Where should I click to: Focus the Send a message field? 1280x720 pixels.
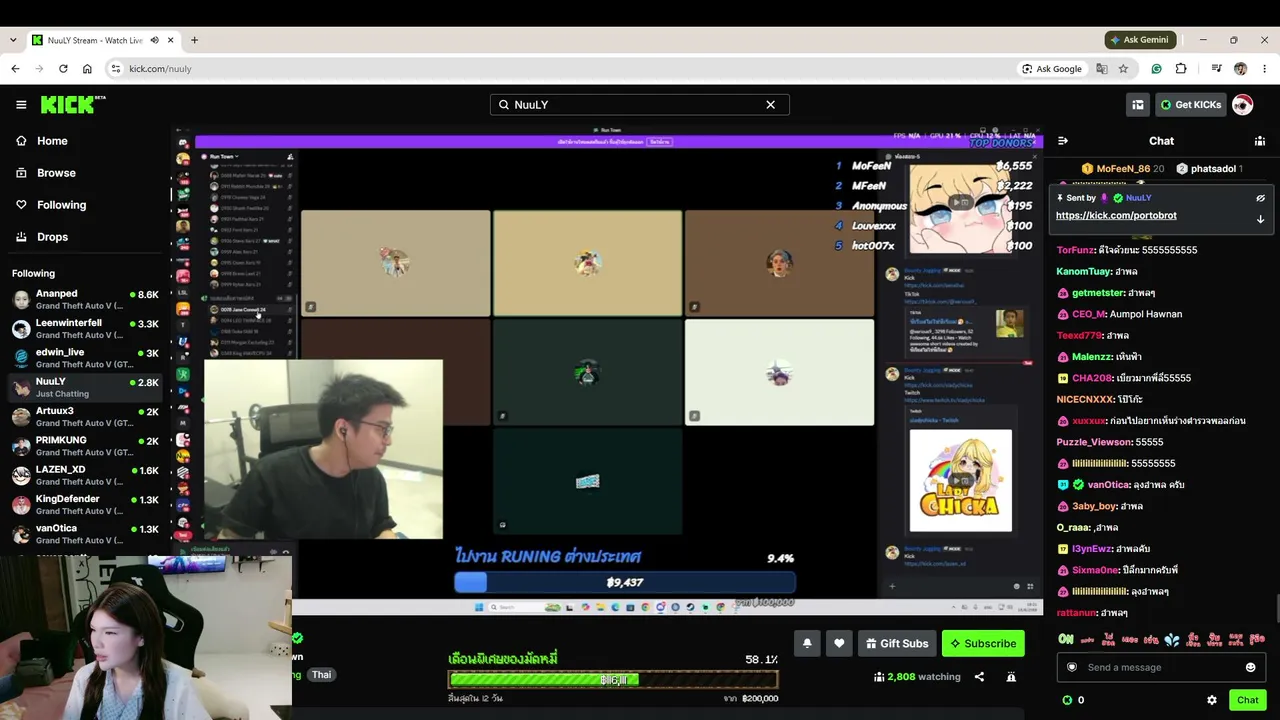(1160, 667)
